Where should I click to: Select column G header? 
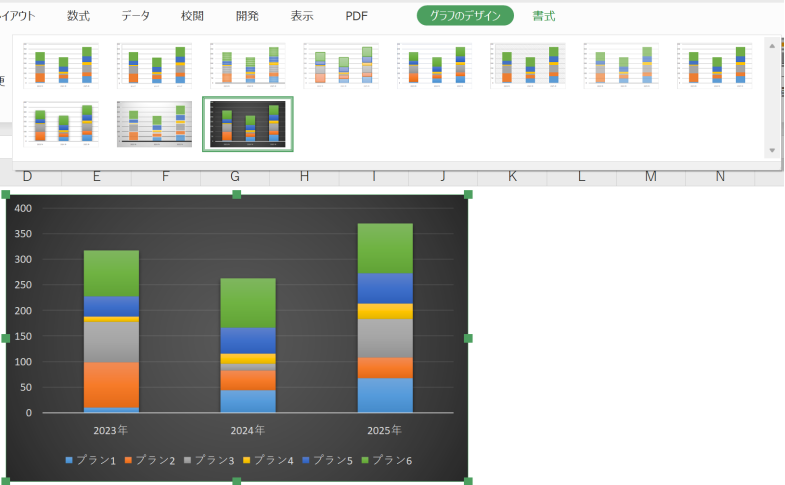pos(235,176)
